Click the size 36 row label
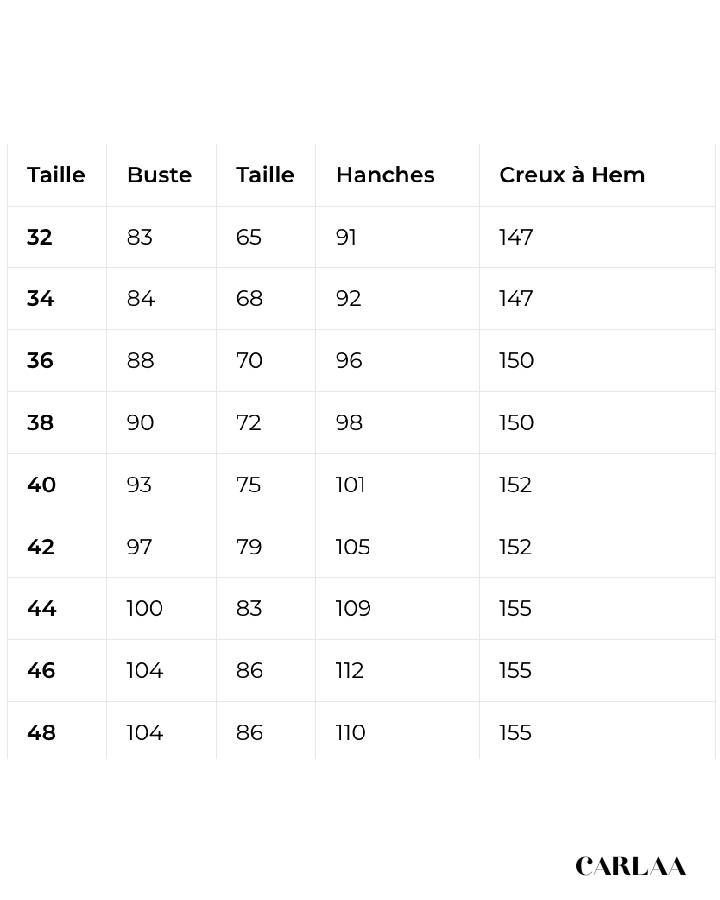This screenshot has height=900, width=720. (40, 360)
